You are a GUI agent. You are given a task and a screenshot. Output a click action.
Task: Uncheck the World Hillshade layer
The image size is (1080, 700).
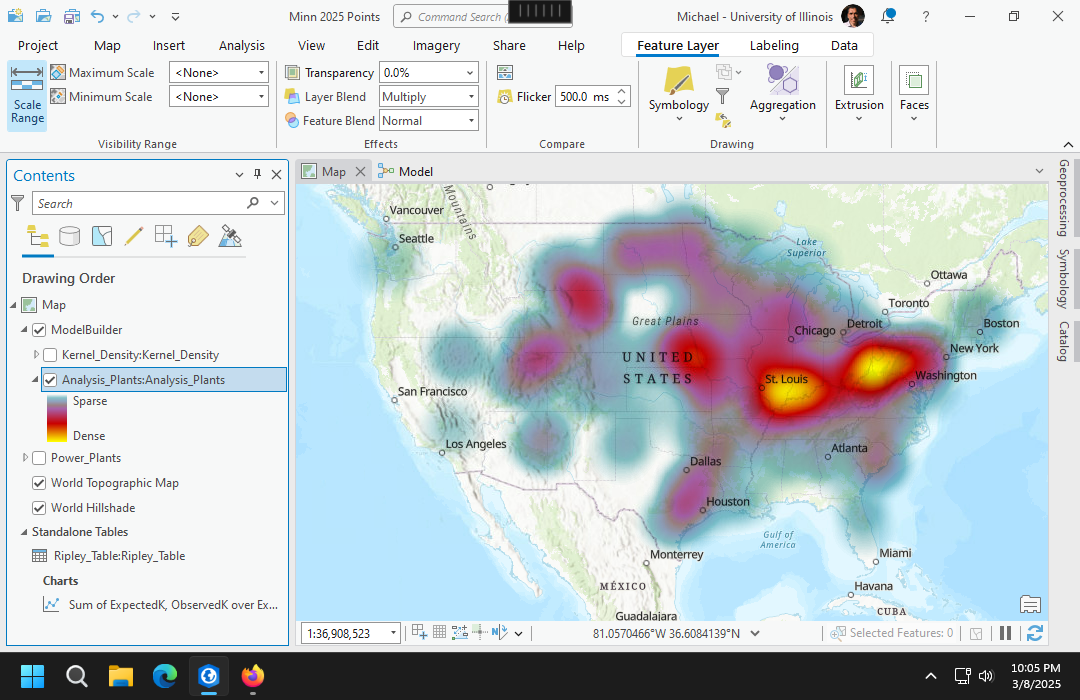[x=39, y=508]
